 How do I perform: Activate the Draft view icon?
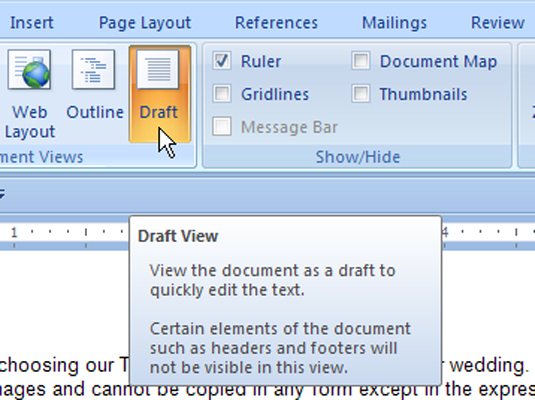coord(158,69)
